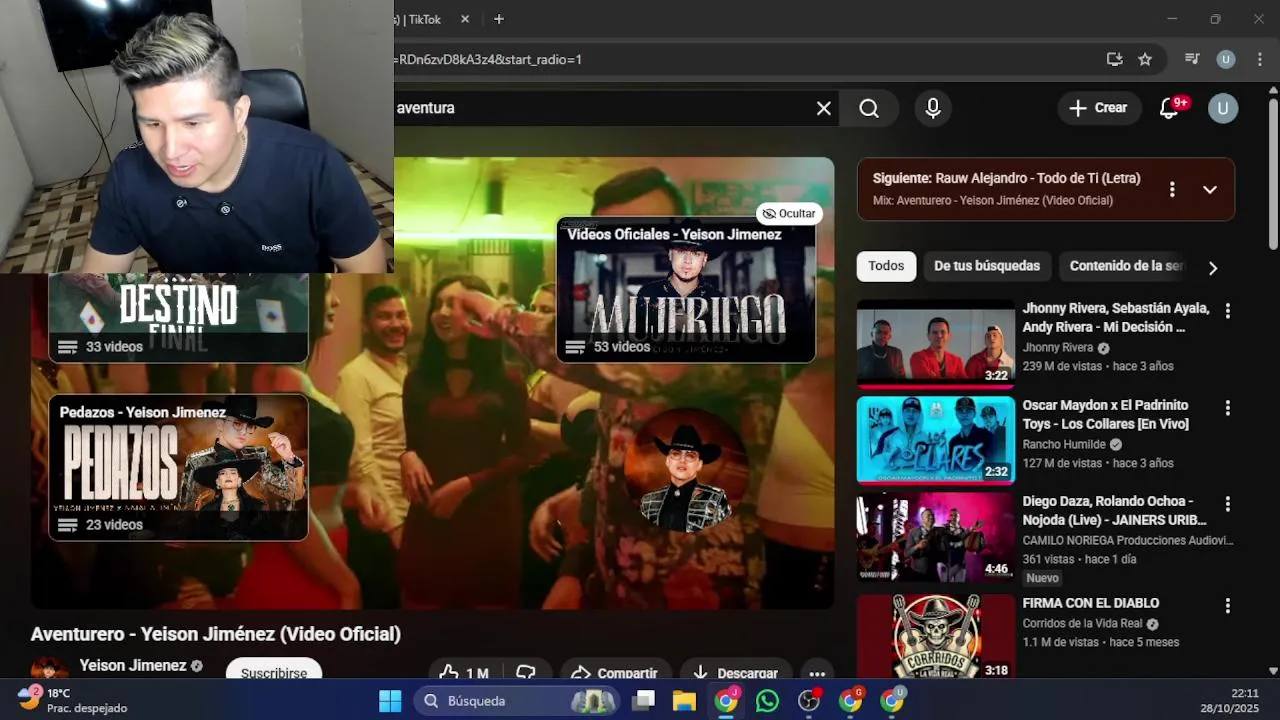Open Chrome three-dot menu
The width and height of the screenshot is (1280, 720).
point(1258,59)
